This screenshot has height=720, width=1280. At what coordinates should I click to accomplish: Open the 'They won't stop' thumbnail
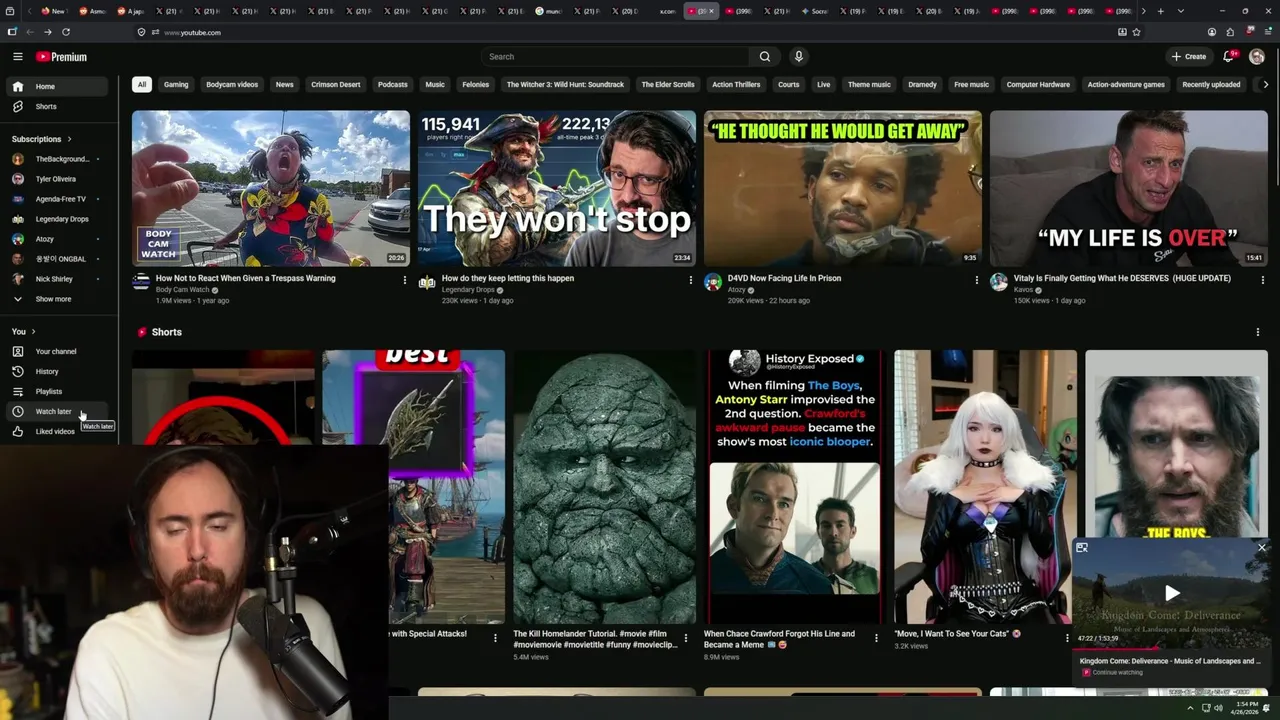[x=556, y=188]
